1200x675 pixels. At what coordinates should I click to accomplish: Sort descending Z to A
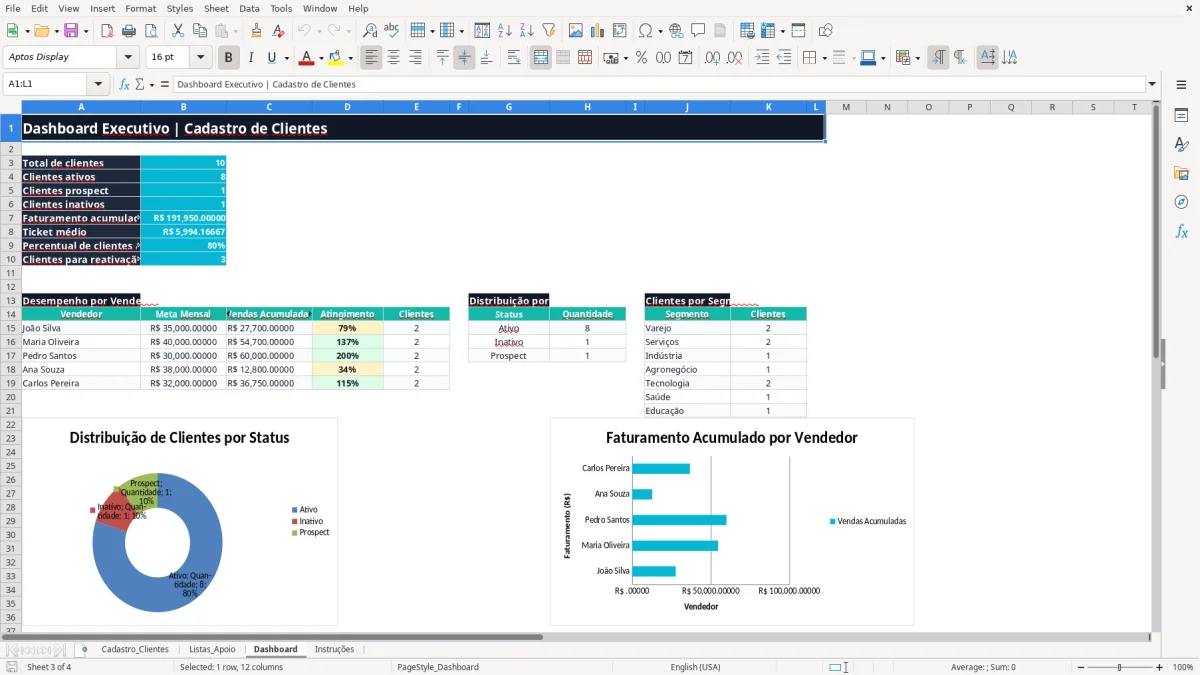(x=526, y=31)
